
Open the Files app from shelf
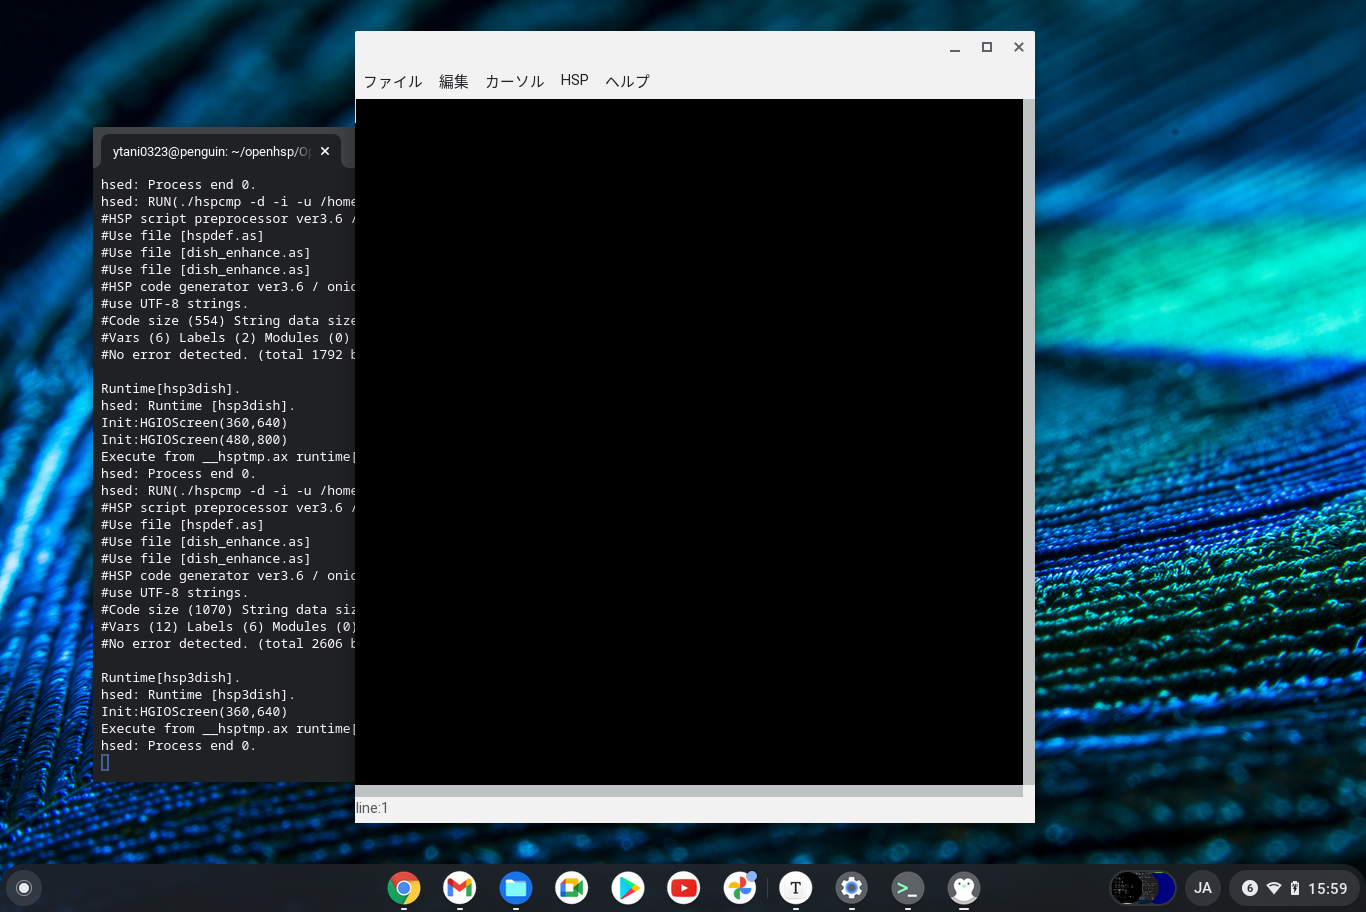click(x=516, y=888)
